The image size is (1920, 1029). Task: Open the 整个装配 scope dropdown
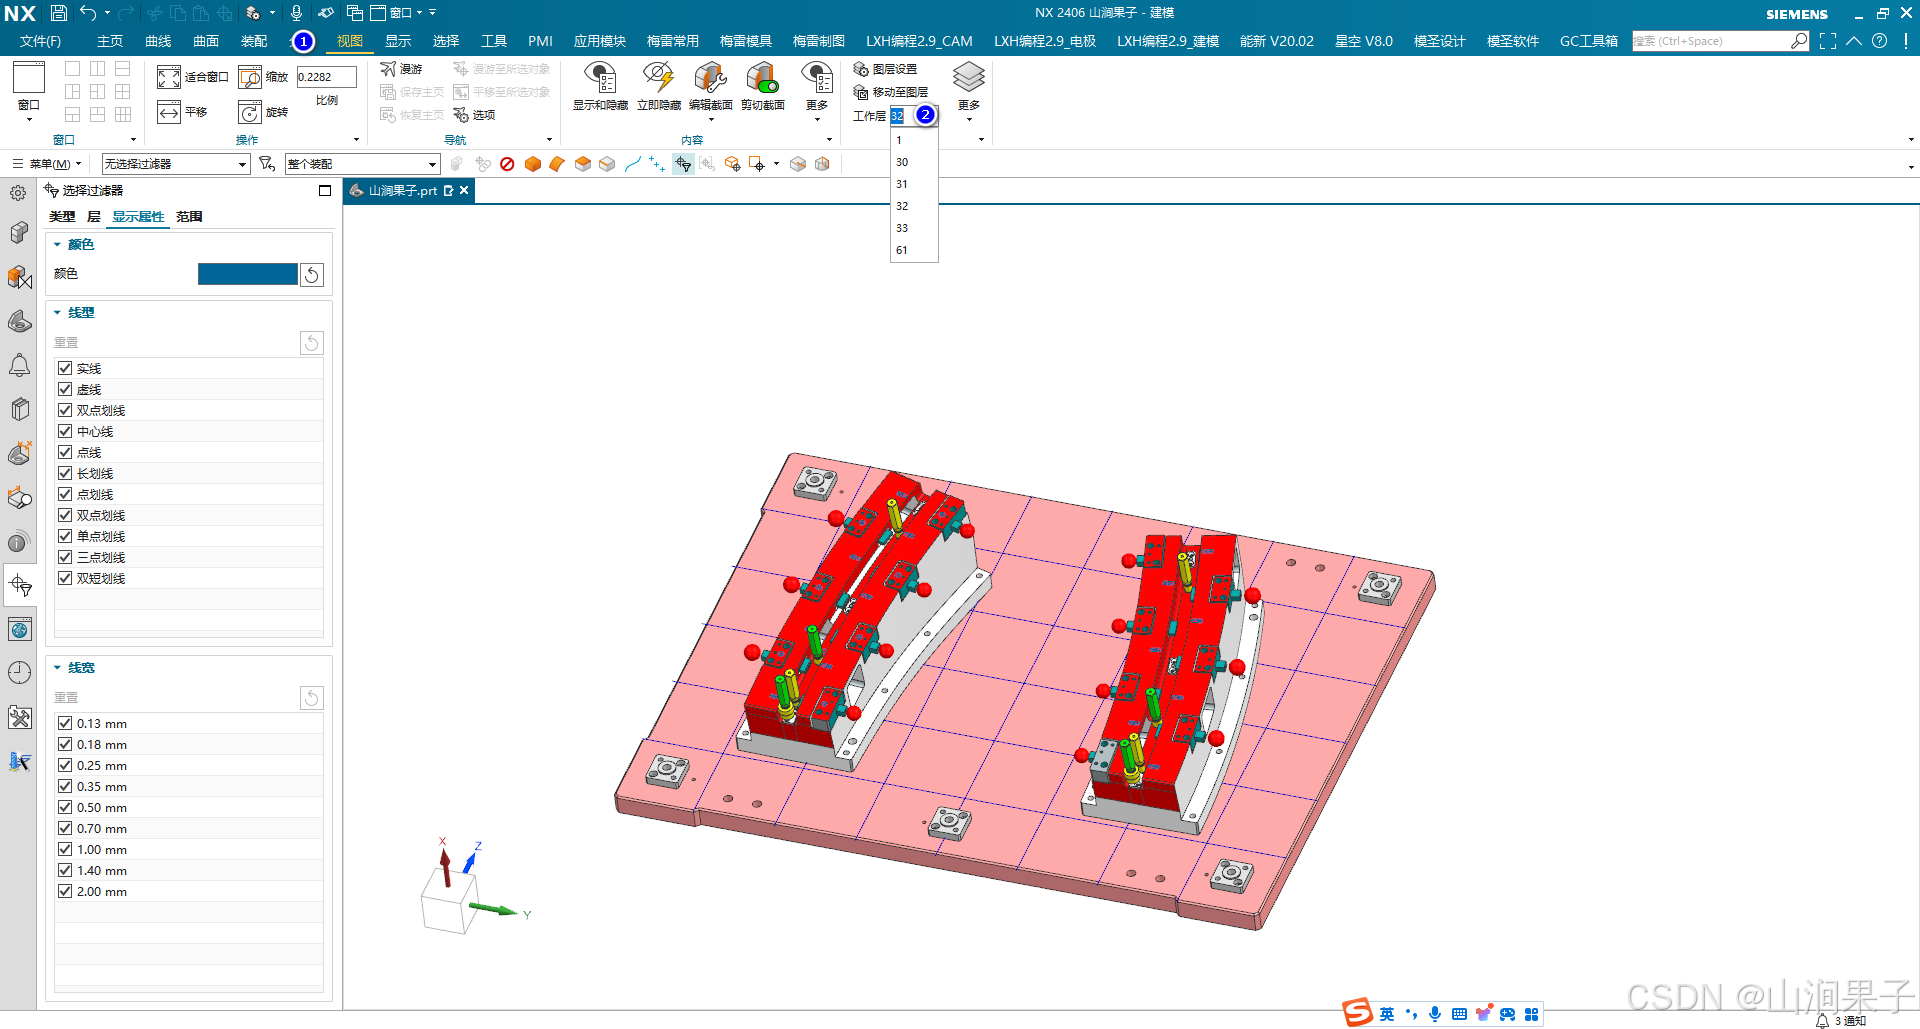pyautogui.click(x=362, y=164)
